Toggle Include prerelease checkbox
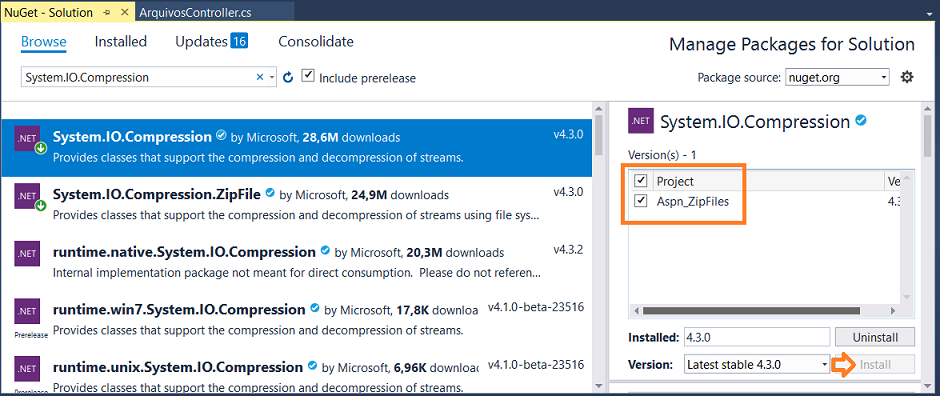Image resolution: width=940 pixels, height=396 pixels. (308, 75)
